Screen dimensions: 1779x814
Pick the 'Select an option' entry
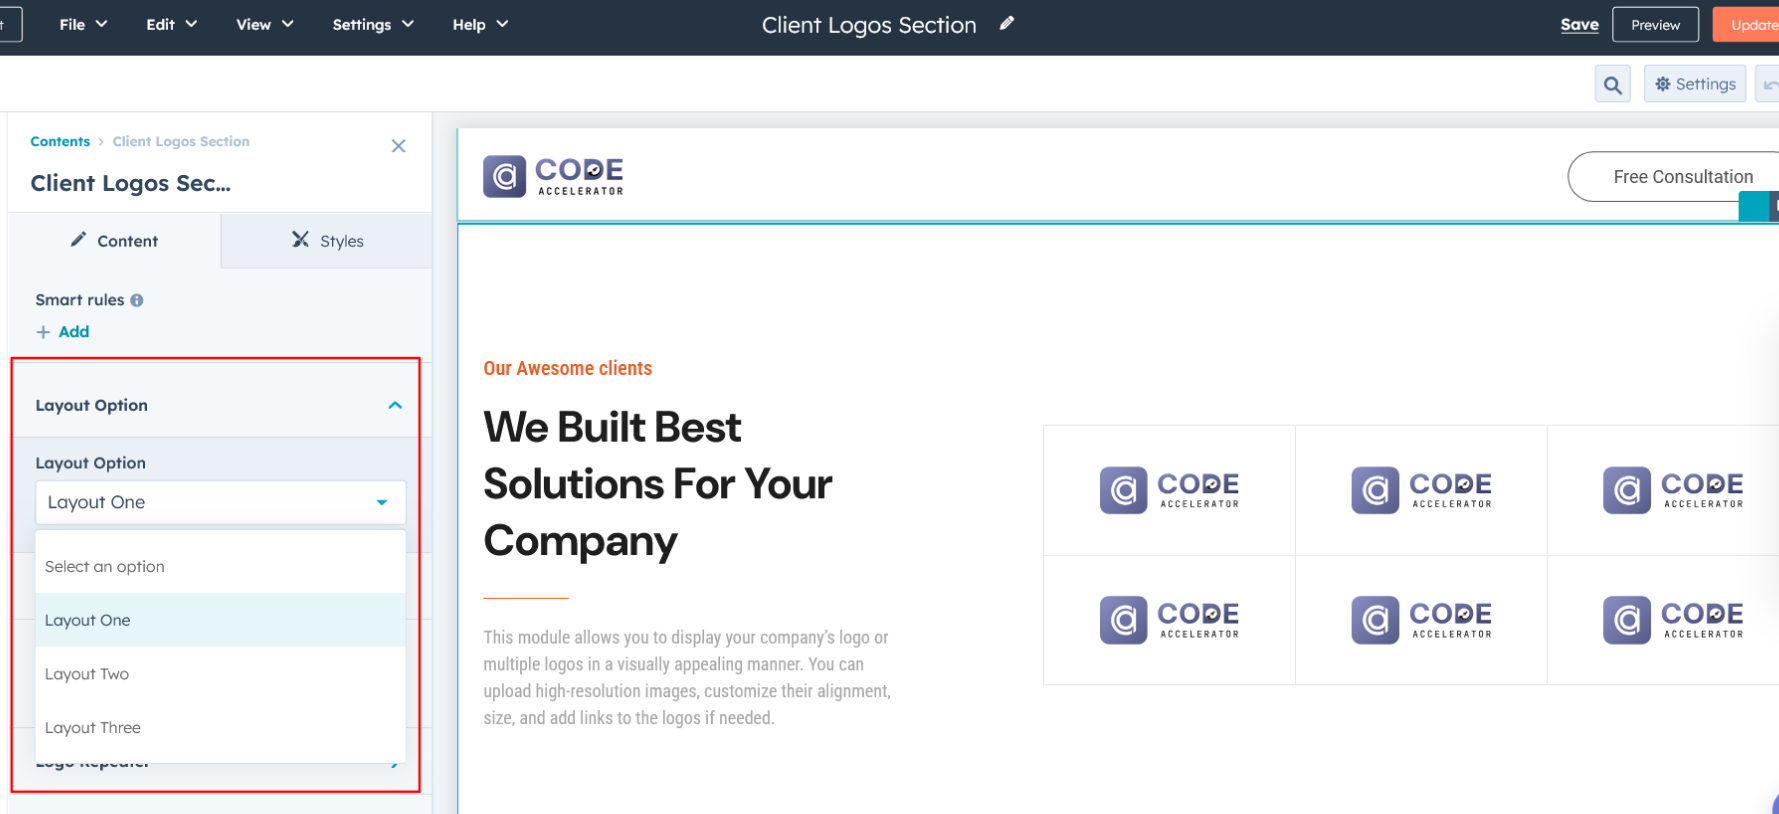[105, 566]
